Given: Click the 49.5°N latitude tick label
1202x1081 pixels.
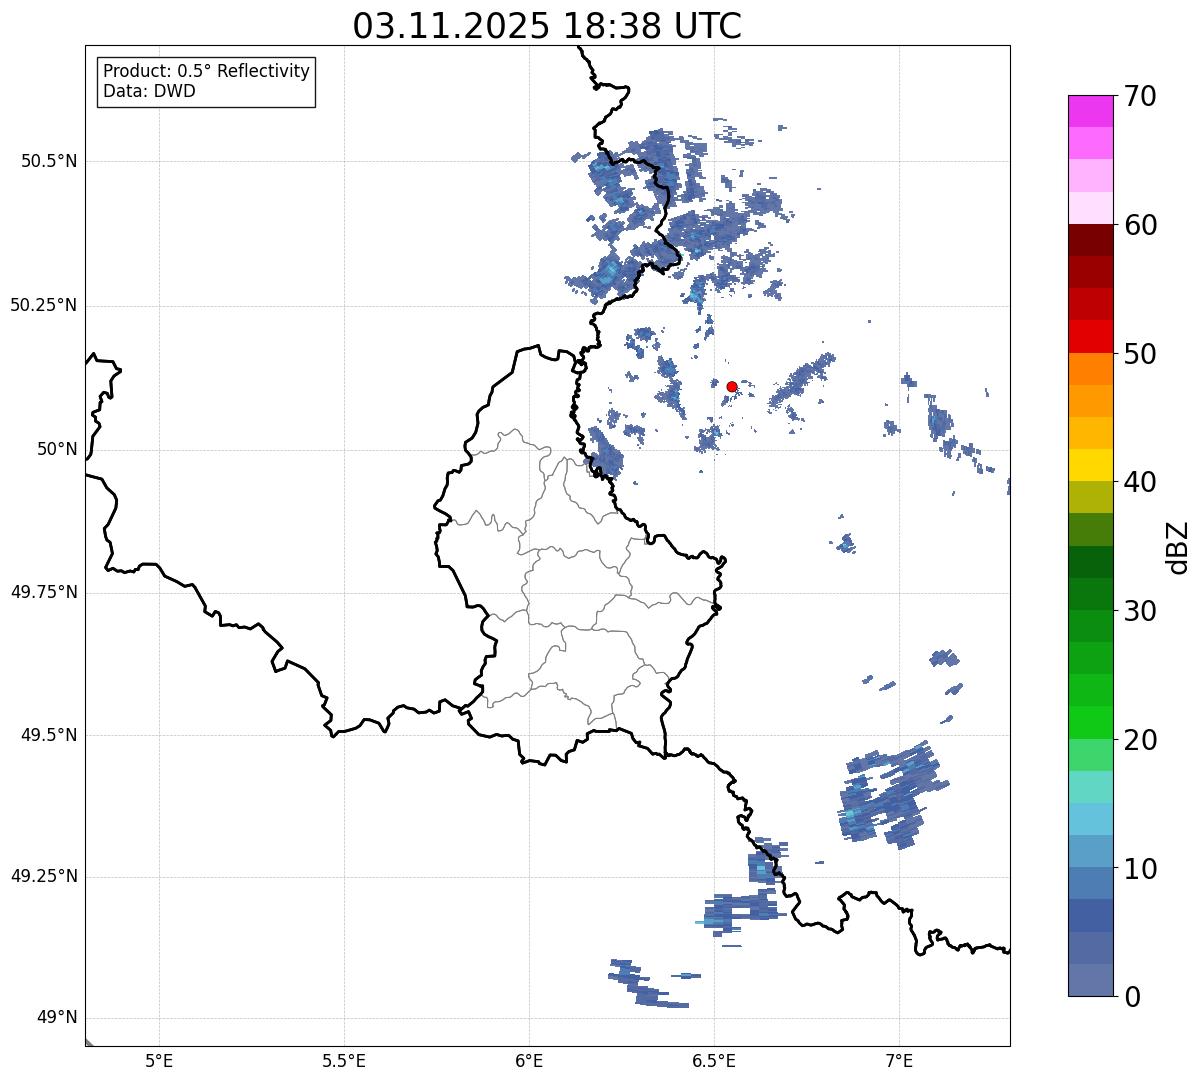Looking at the screenshot, I should [49, 735].
